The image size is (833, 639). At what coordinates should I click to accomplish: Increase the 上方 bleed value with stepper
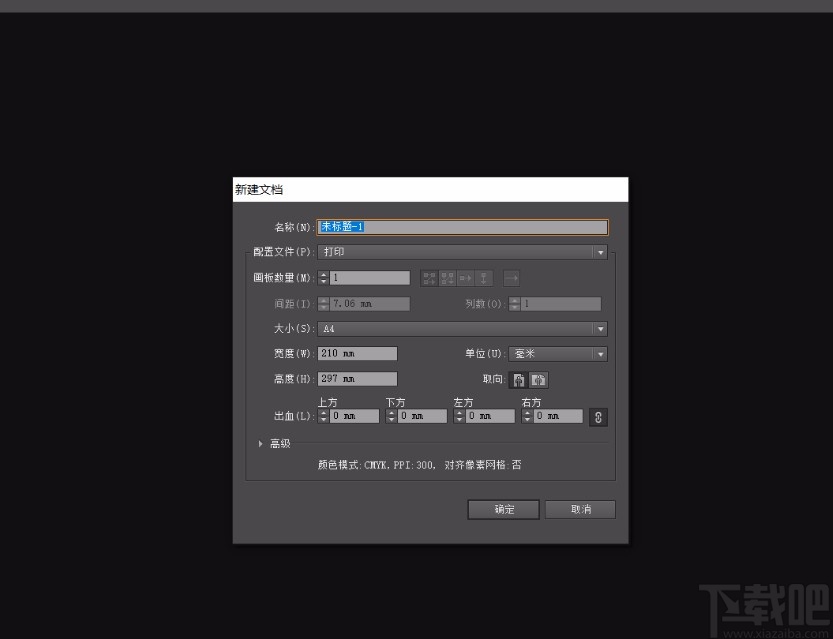pyautogui.click(x=323, y=412)
